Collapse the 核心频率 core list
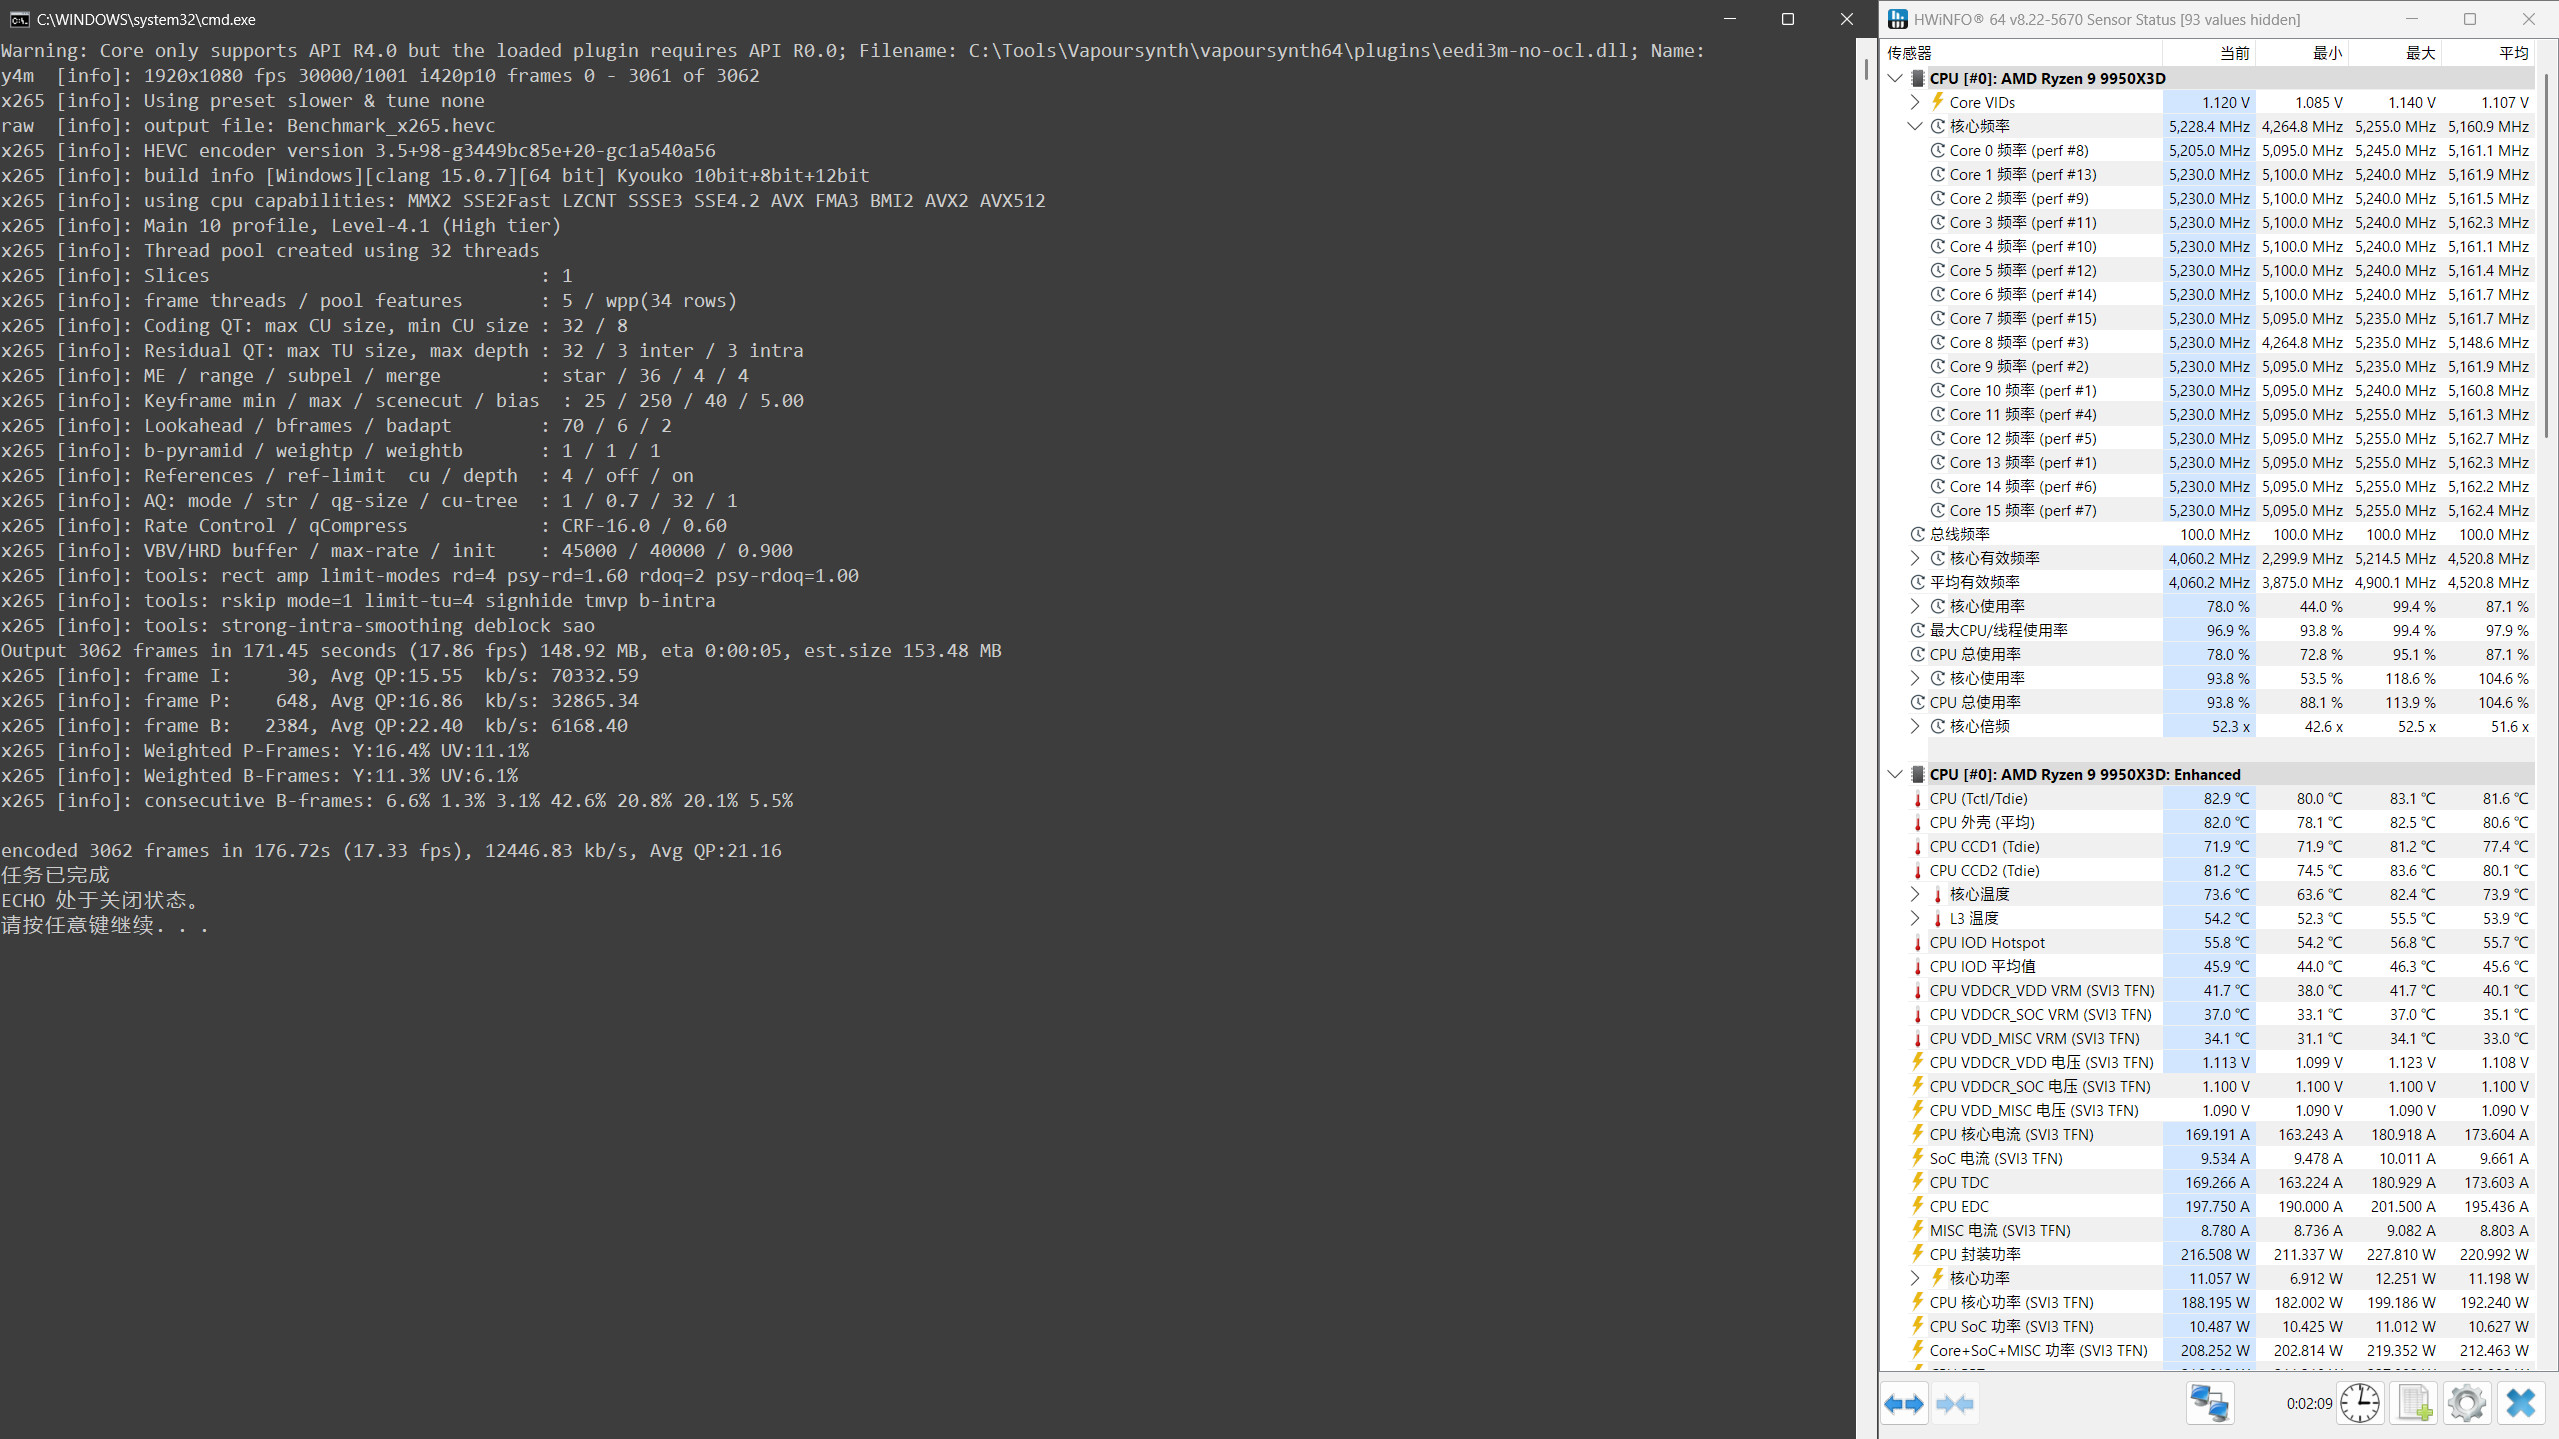Image resolution: width=2559 pixels, height=1439 pixels. tap(1915, 126)
